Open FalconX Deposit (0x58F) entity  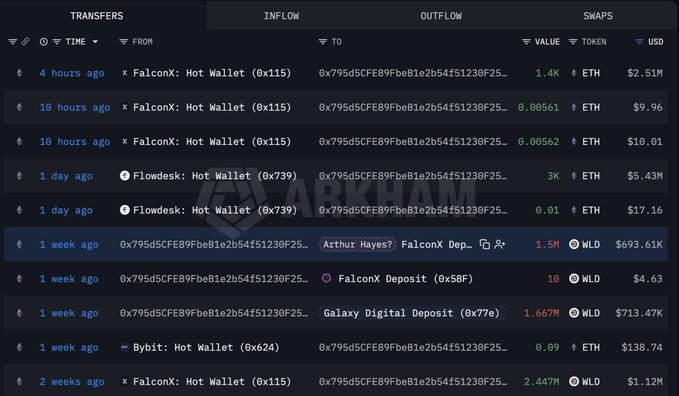(x=405, y=279)
